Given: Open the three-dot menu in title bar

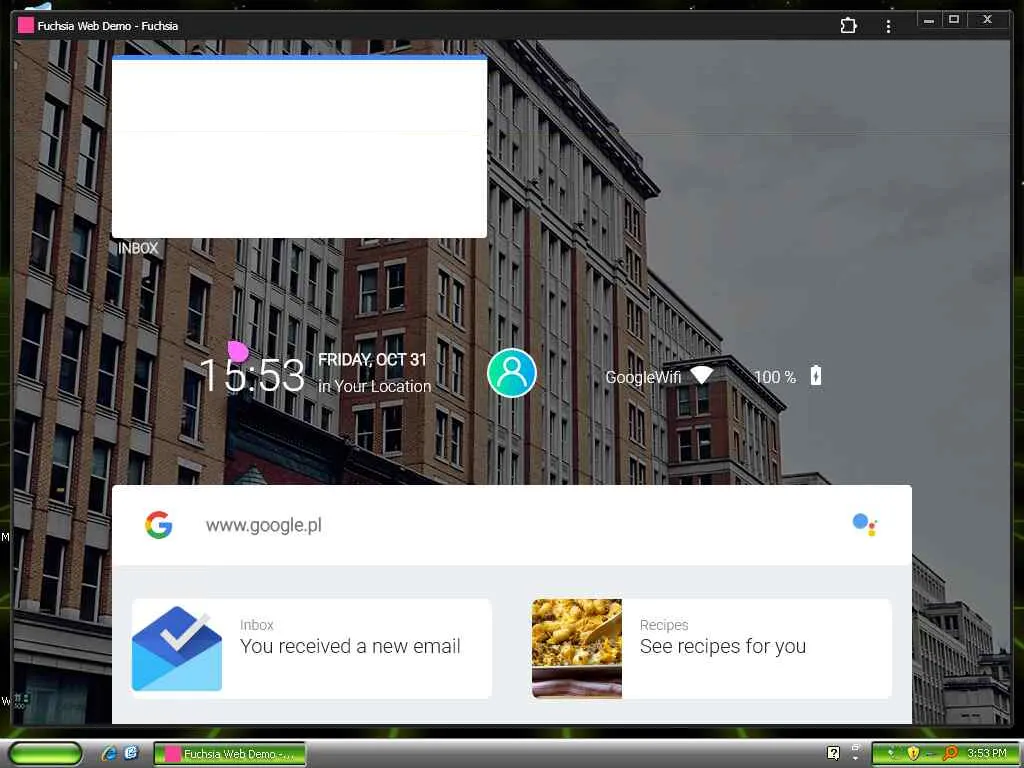Looking at the screenshot, I should coord(888,26).
